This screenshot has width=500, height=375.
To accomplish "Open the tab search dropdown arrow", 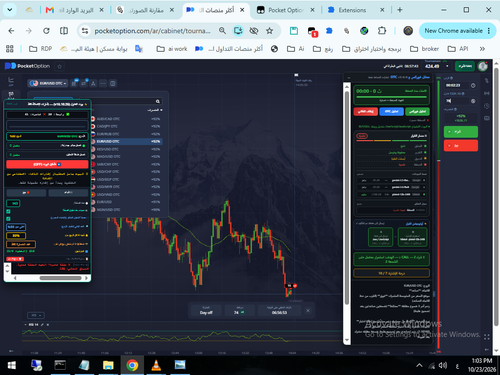I will [x=10, y=10].
